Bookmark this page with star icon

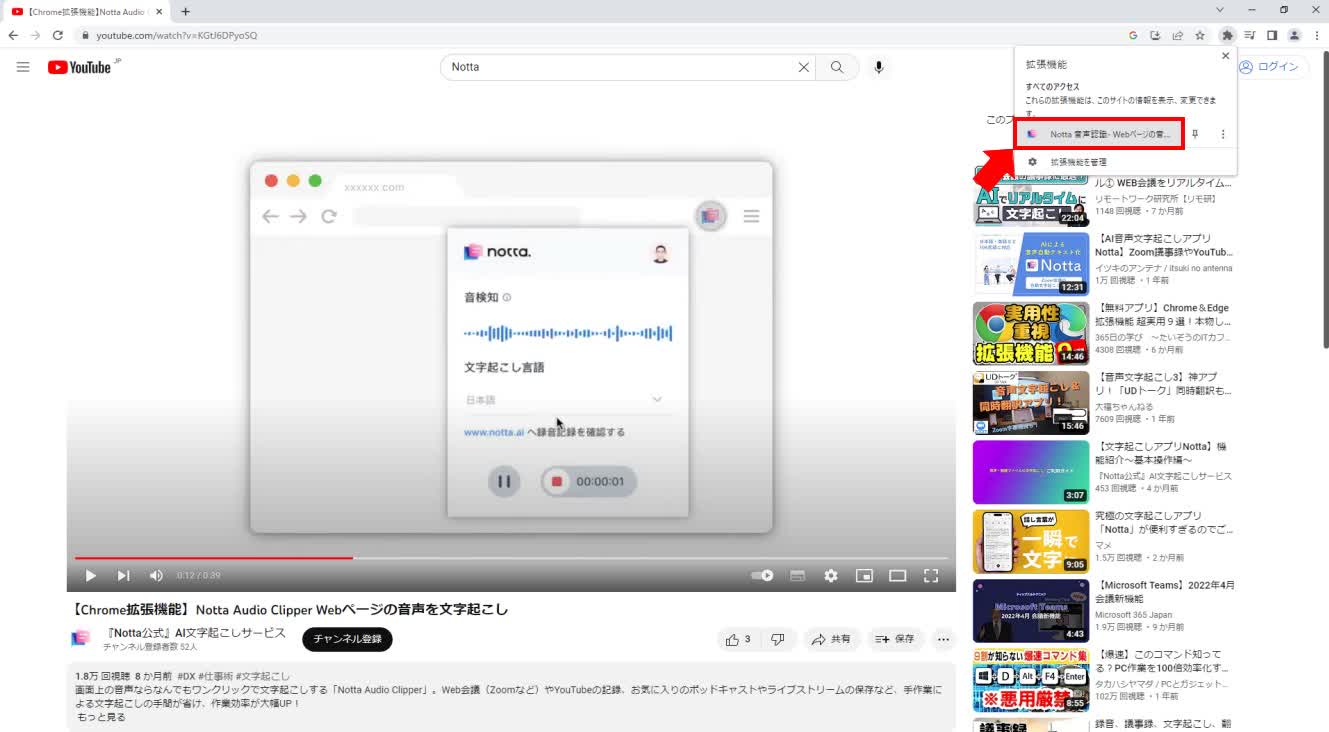point(1200,35)
